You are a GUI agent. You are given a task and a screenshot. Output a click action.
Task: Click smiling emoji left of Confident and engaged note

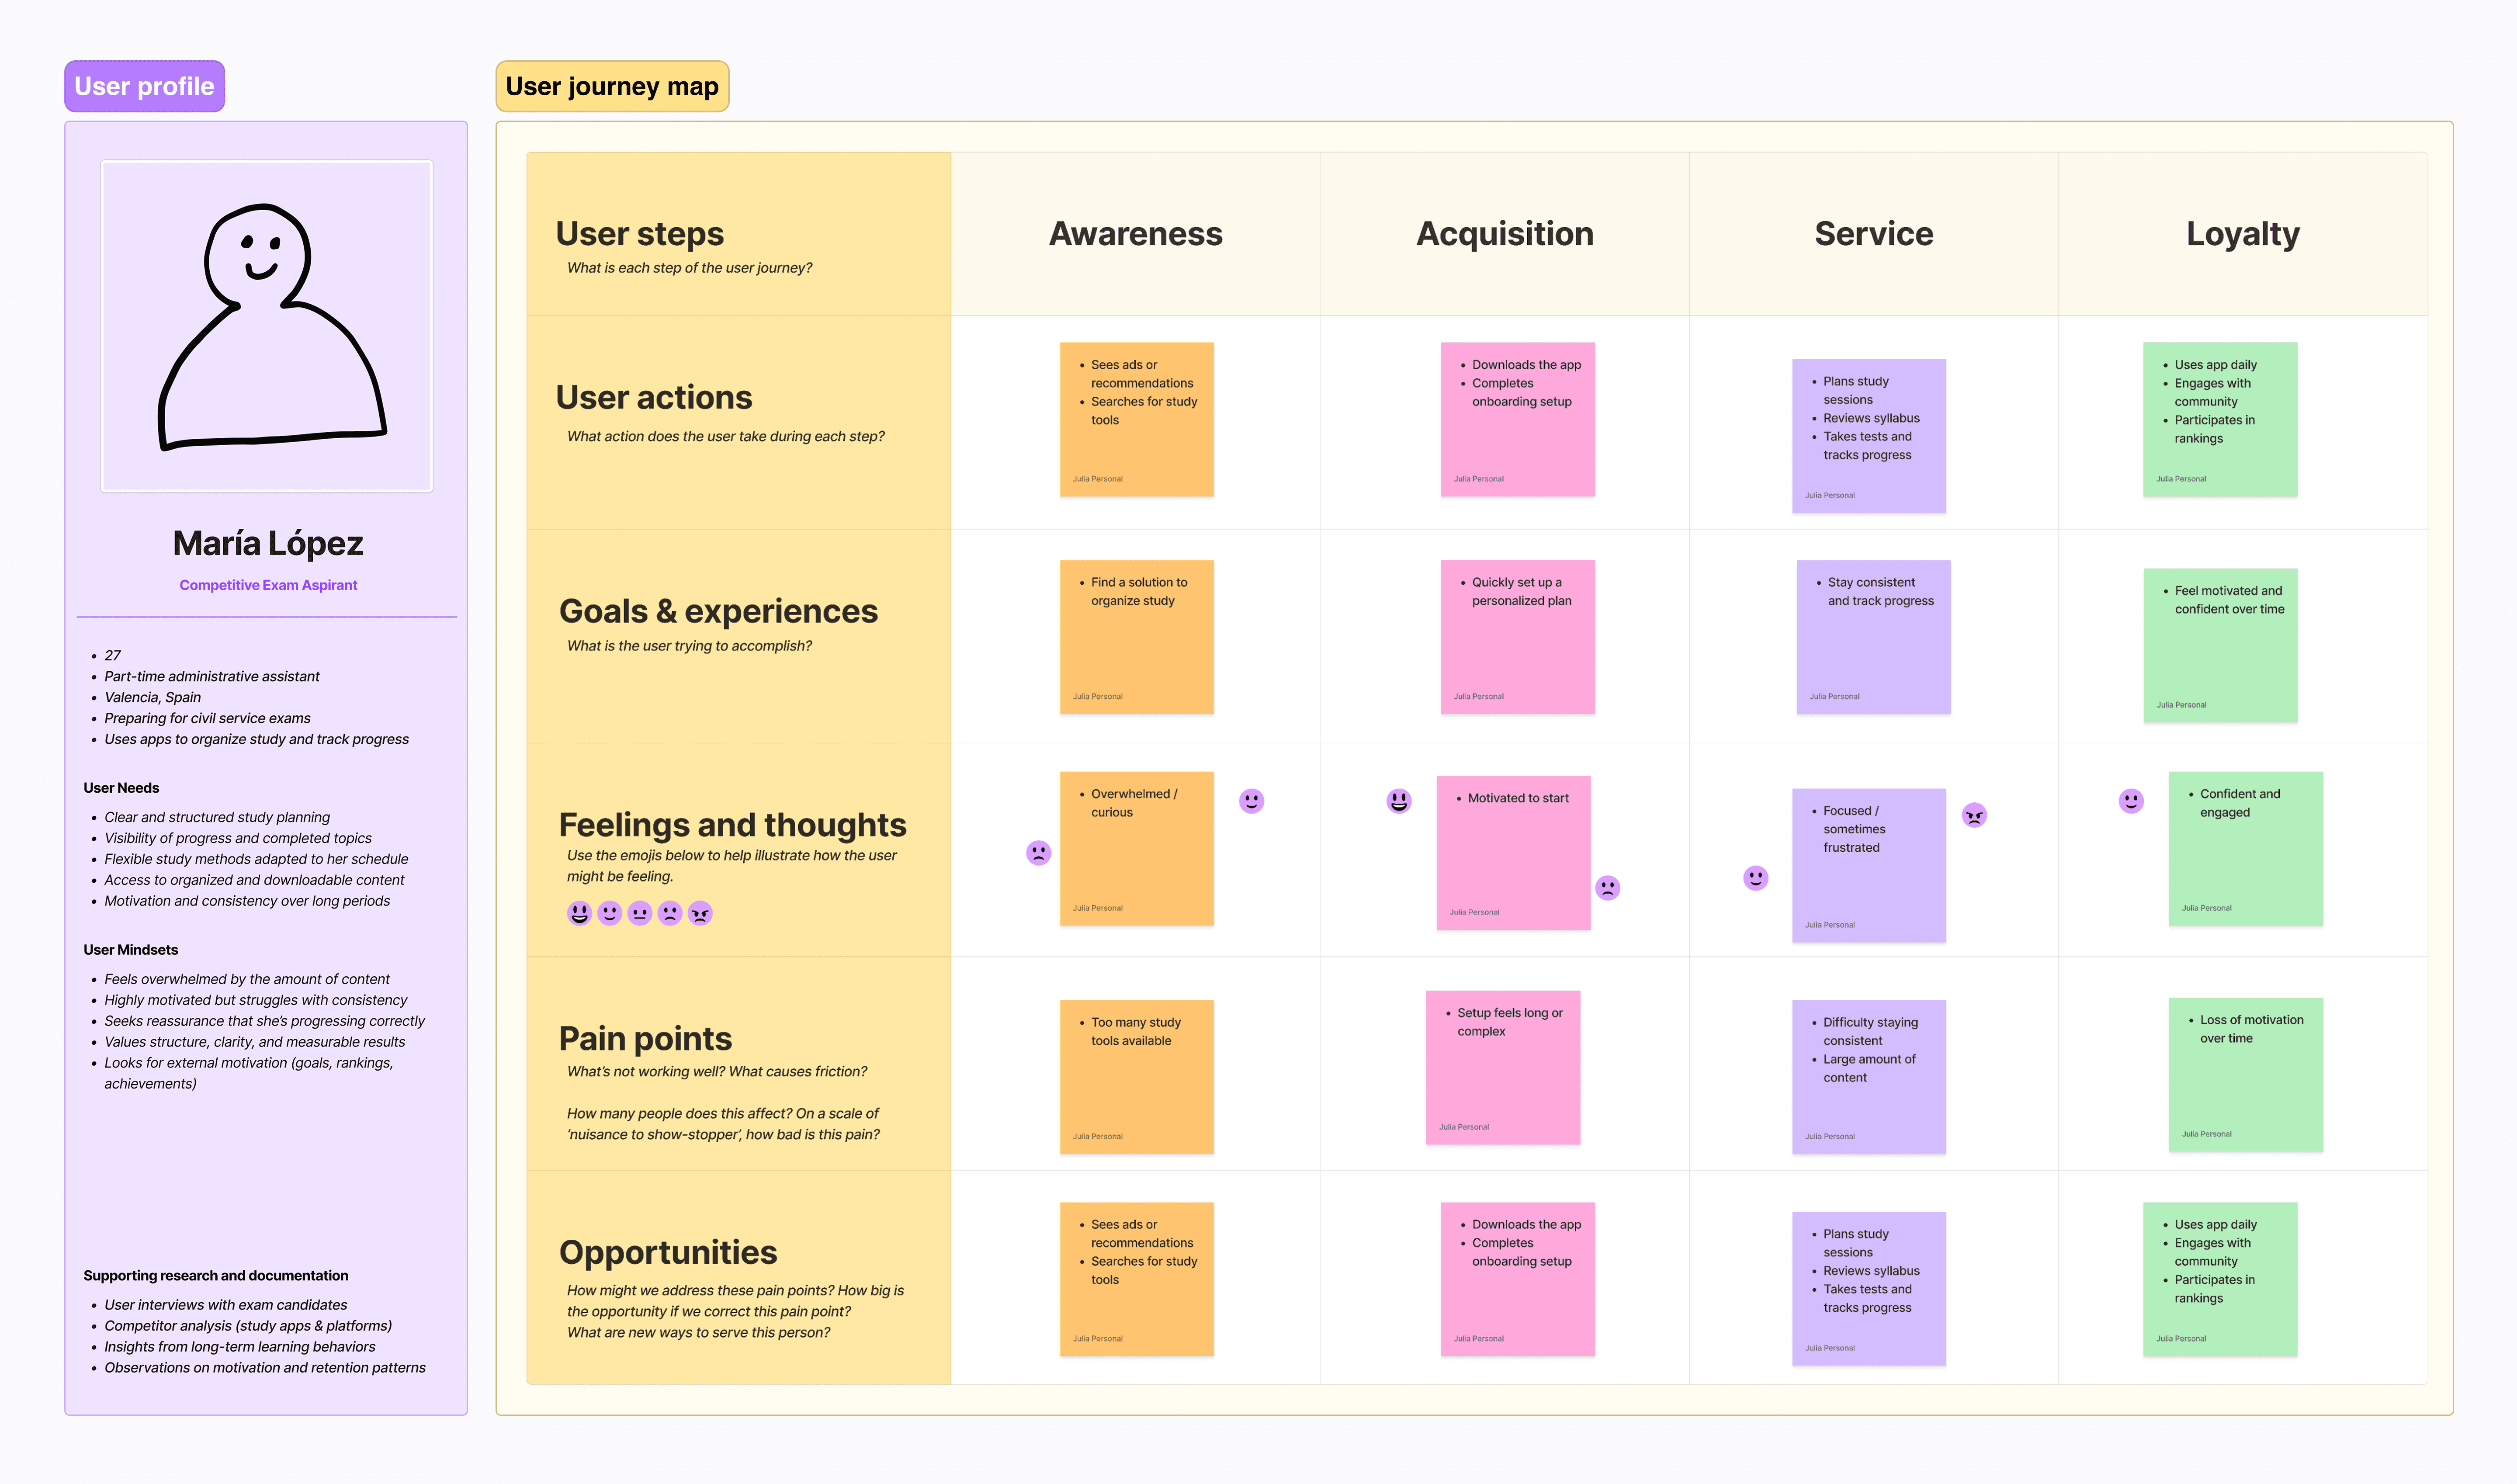[x=2131, y=801]
